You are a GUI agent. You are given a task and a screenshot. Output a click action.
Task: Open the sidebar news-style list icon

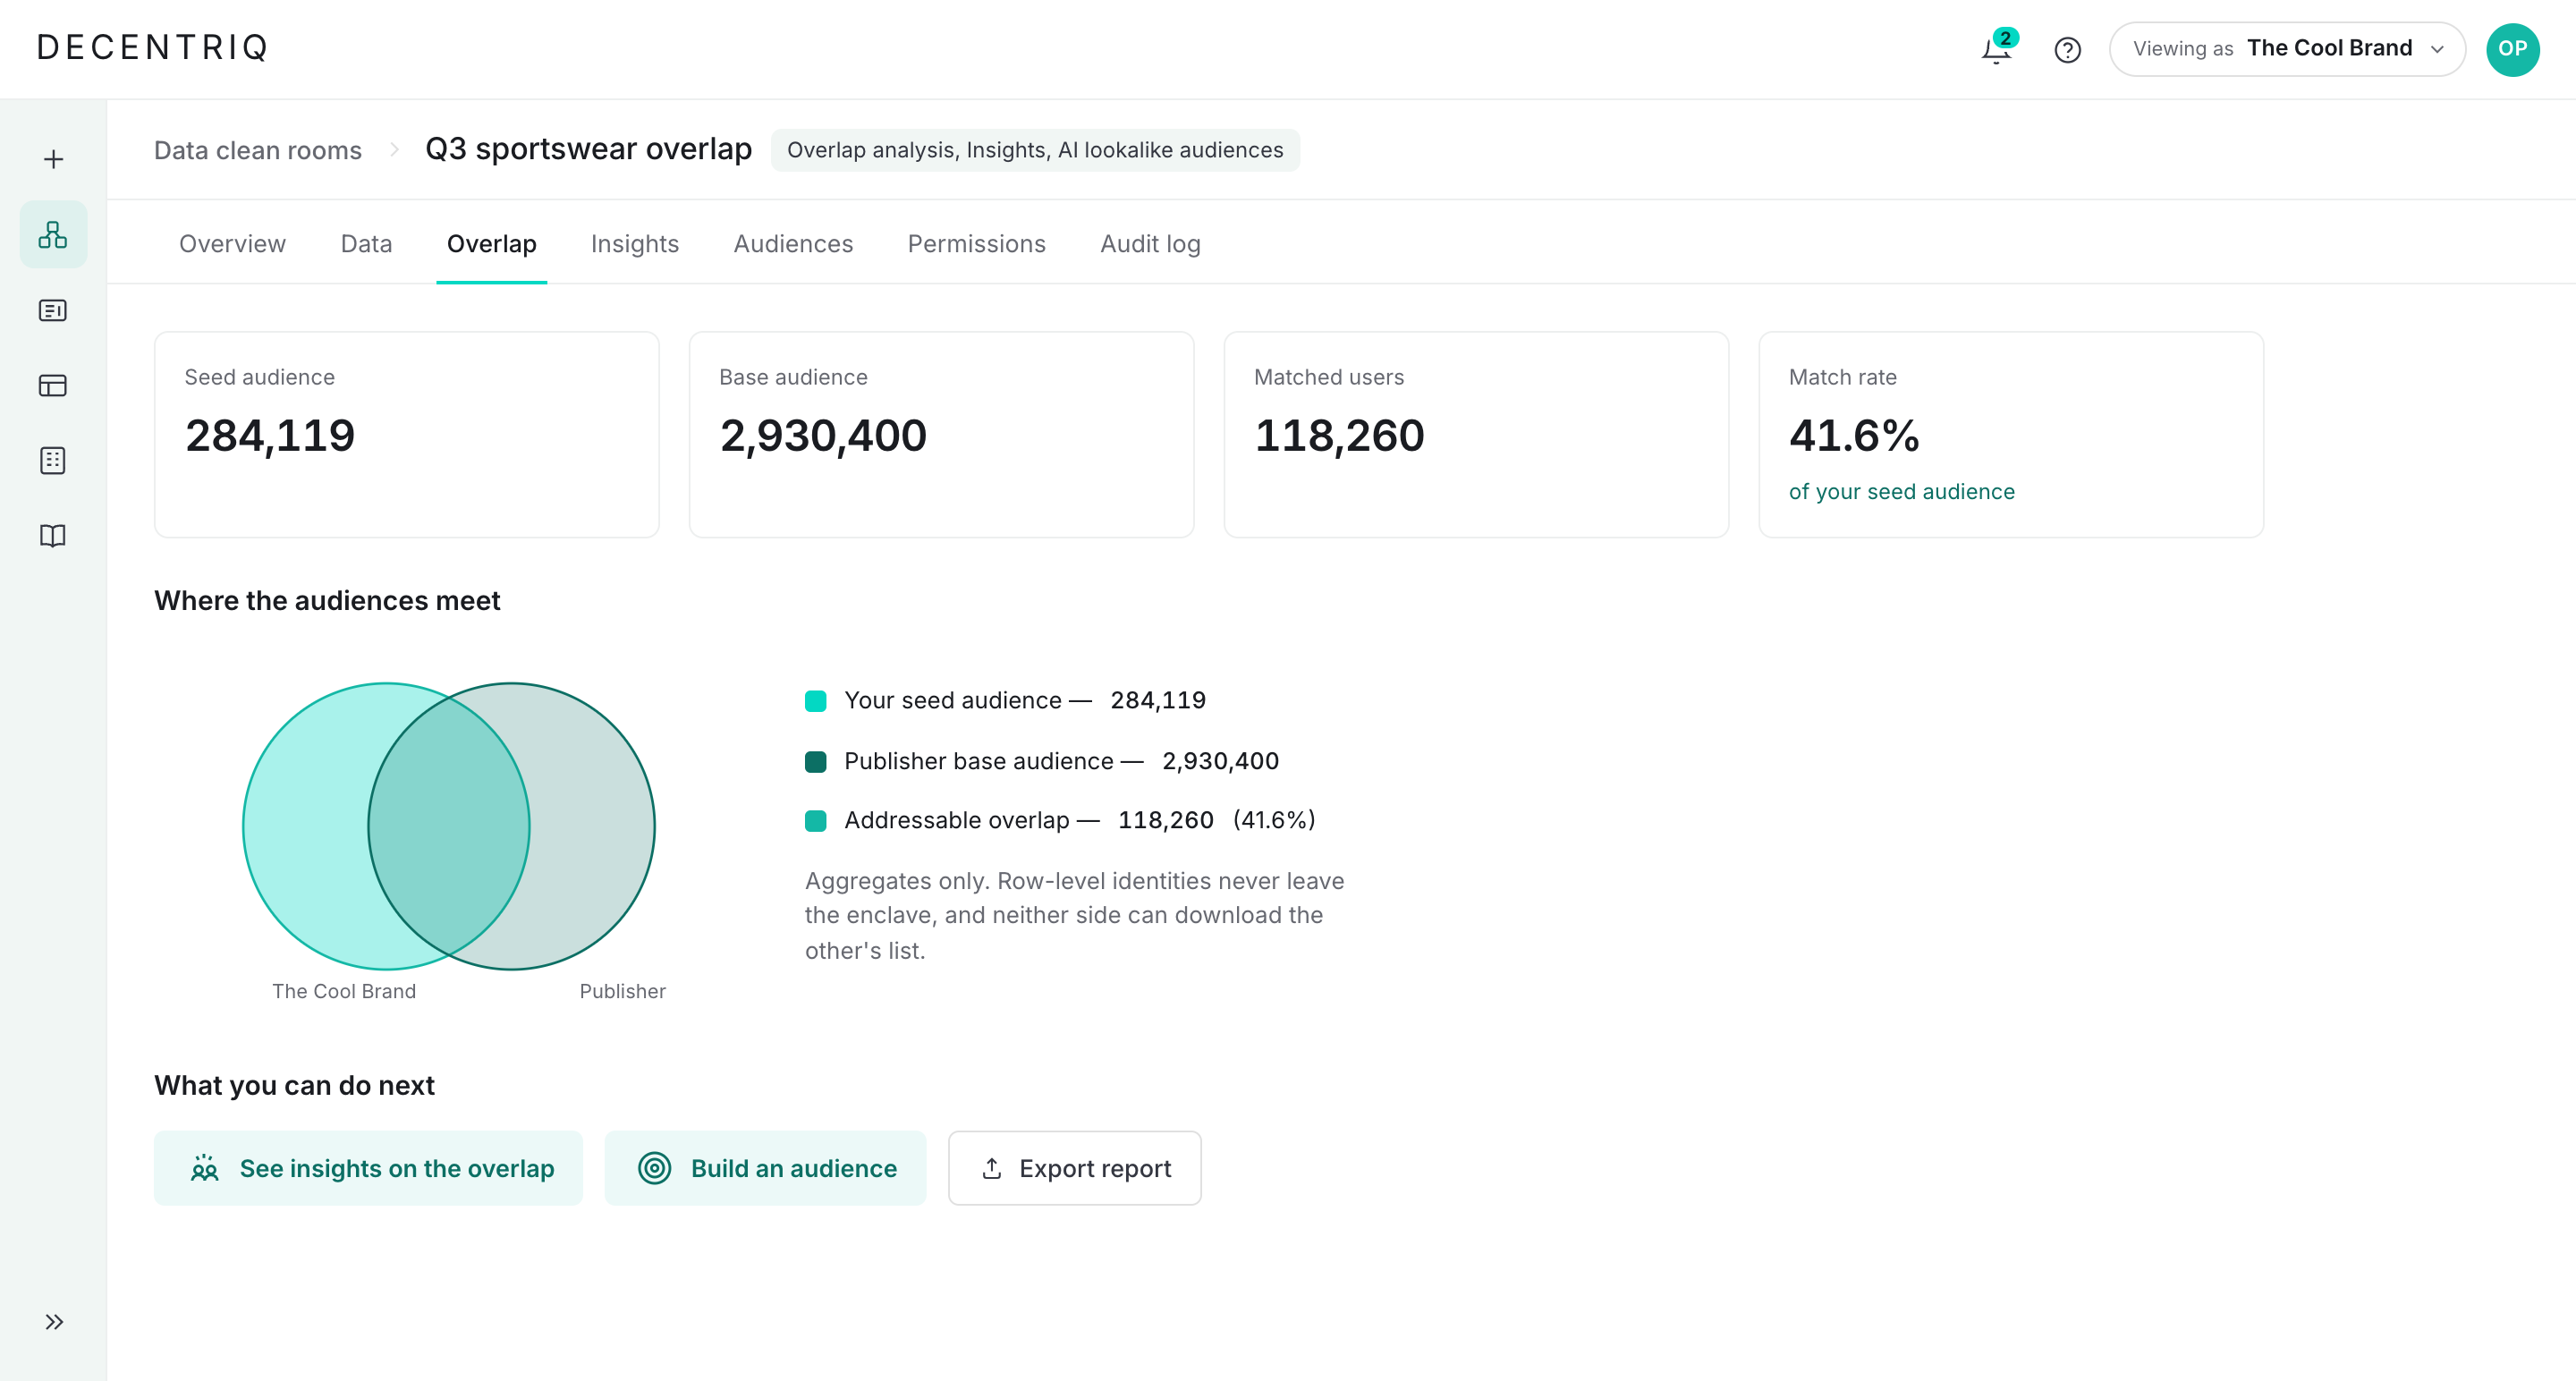[53, 310]
